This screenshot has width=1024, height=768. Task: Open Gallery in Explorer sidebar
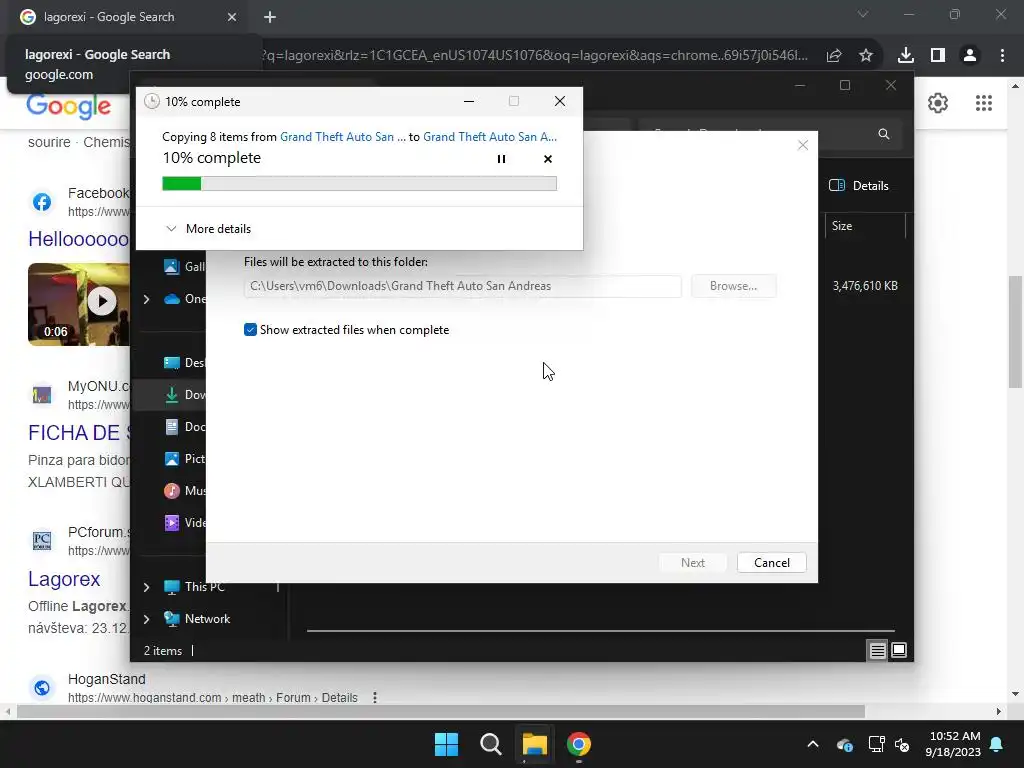click(185, 266)
